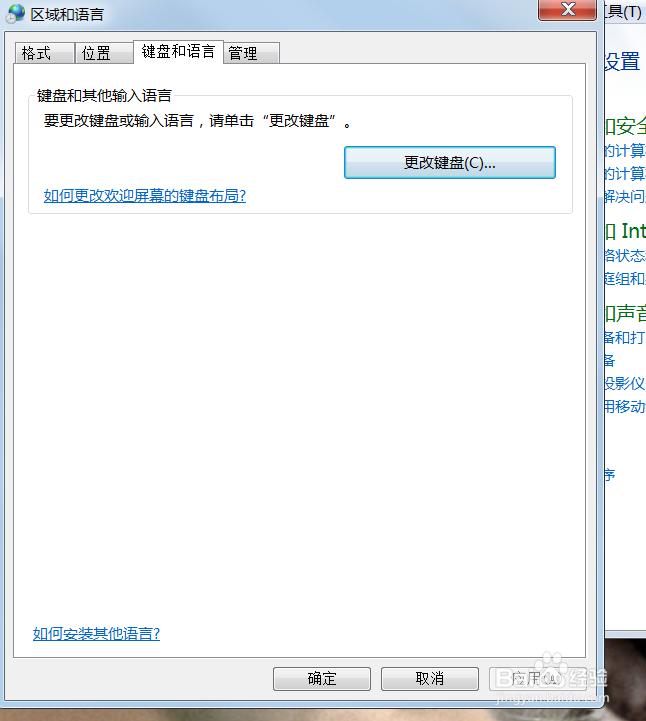Click the 更改键盘(C)... button
This screenshot has width=646, height=721.
click(450, 162)
